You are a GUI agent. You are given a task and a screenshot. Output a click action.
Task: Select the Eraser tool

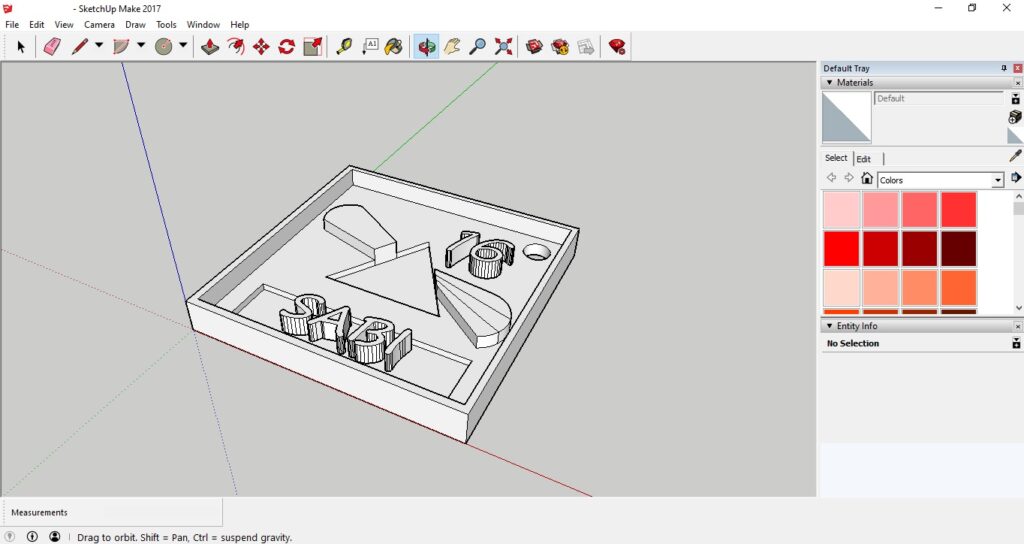52,46
